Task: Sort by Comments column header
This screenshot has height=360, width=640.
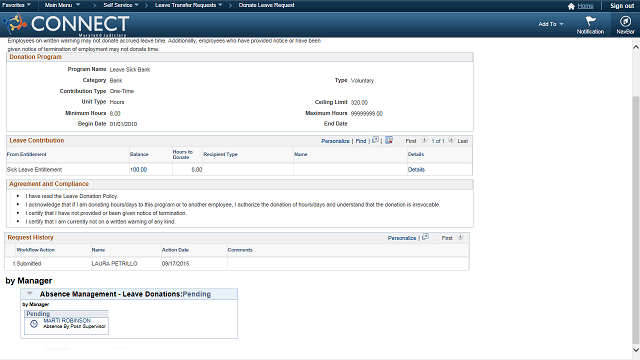Action: [x=240, y=250]
